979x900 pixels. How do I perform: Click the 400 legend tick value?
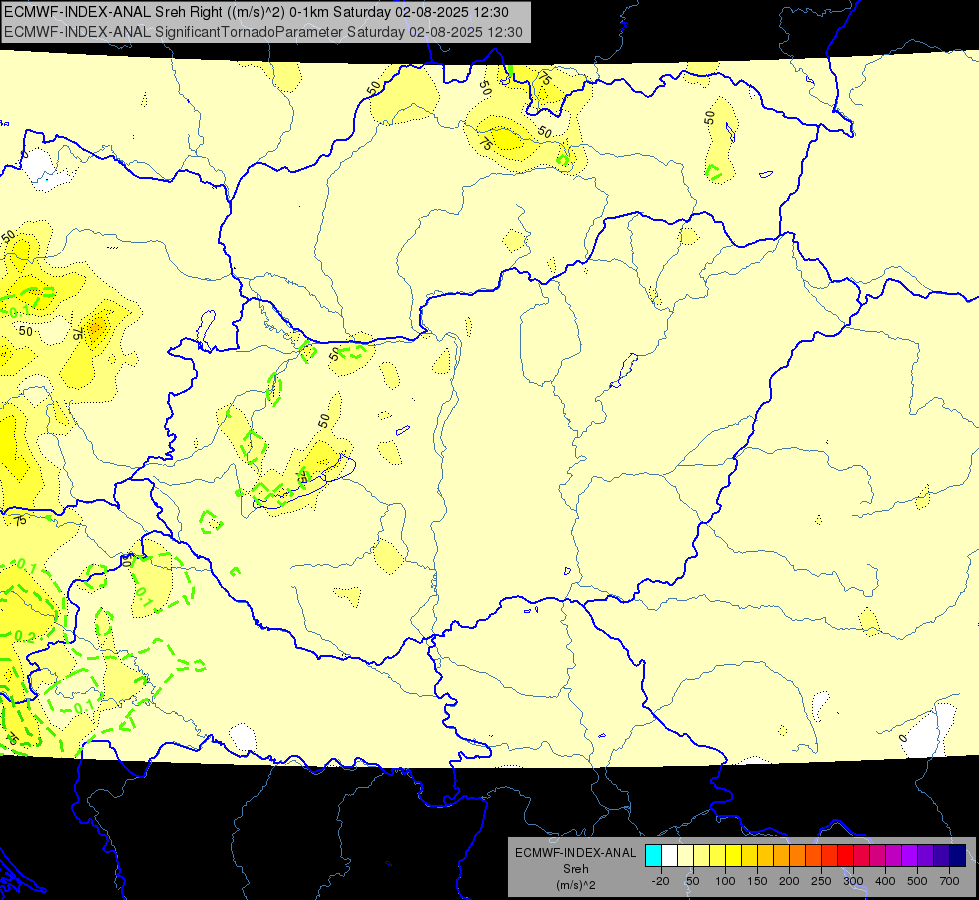[885, 881]
